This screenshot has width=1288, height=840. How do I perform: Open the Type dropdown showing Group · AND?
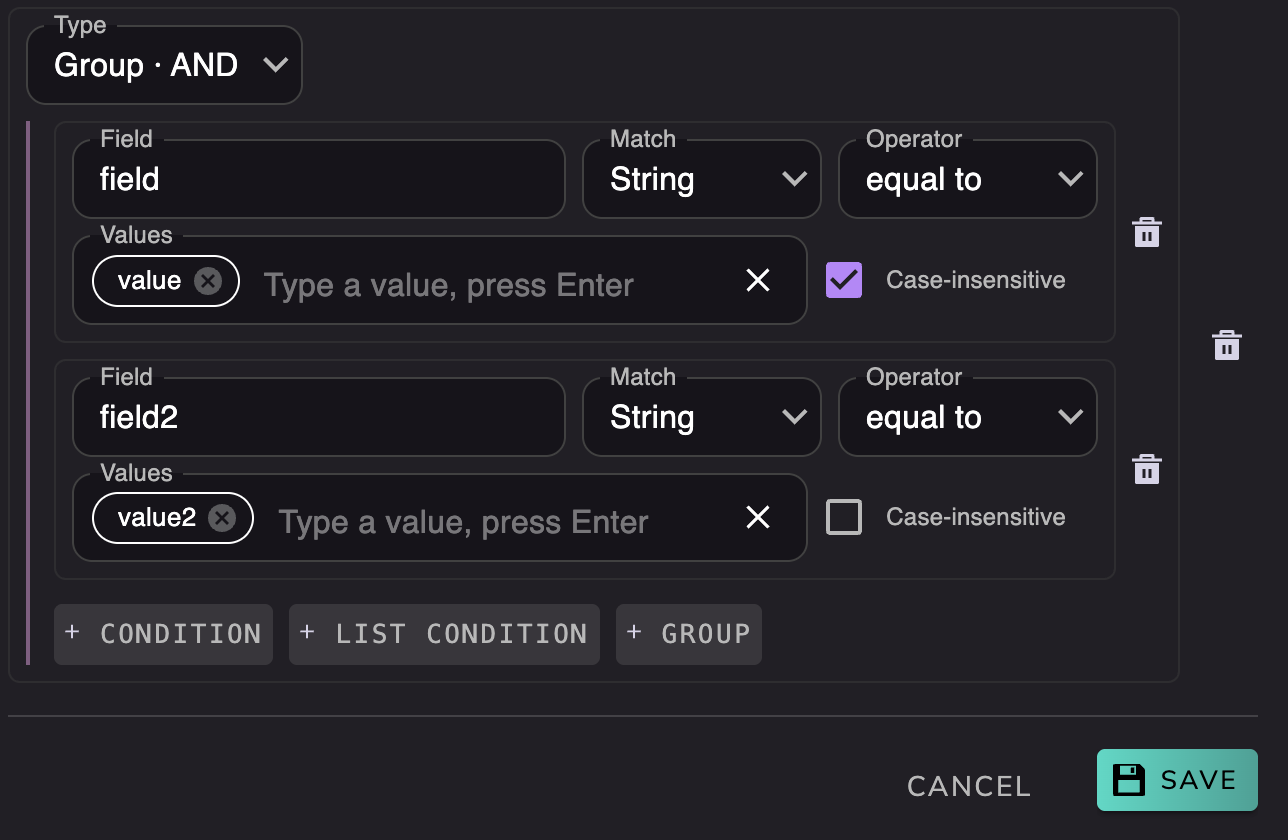[164, 65]
